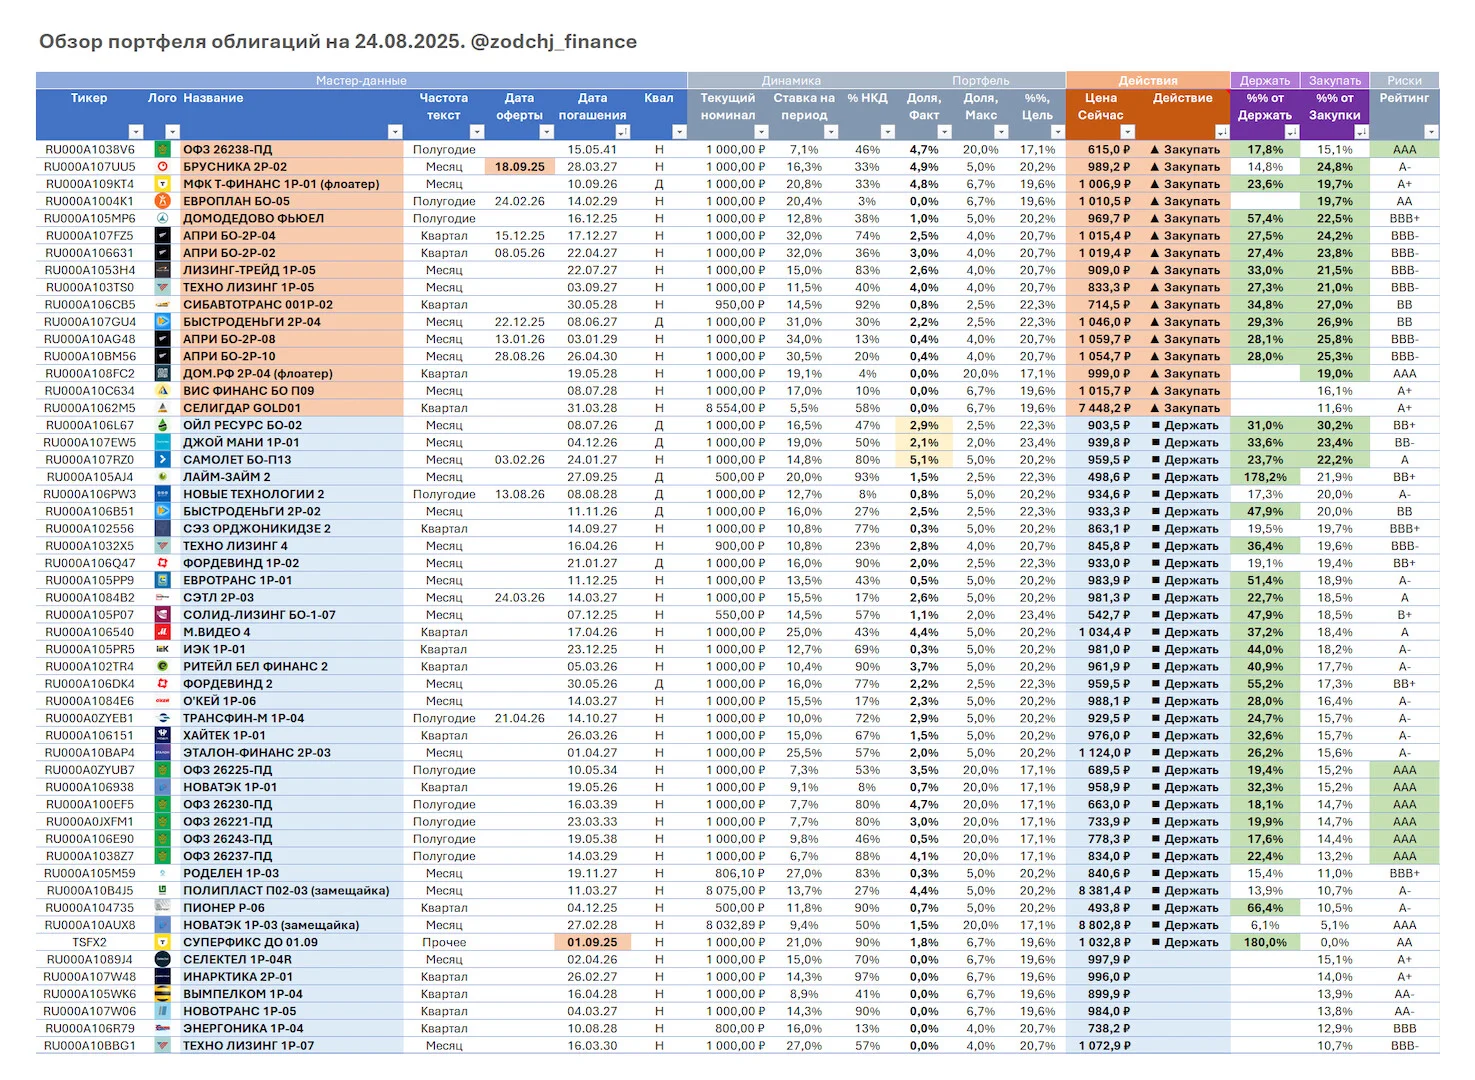Open the Рейтинг column filter dropdown

1431,132
